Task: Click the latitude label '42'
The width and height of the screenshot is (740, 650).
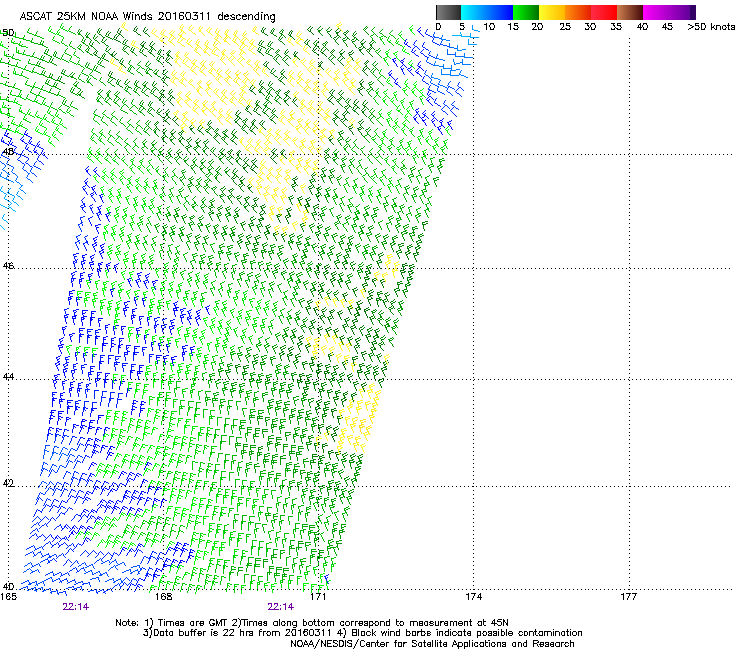Action: [8, 483]
